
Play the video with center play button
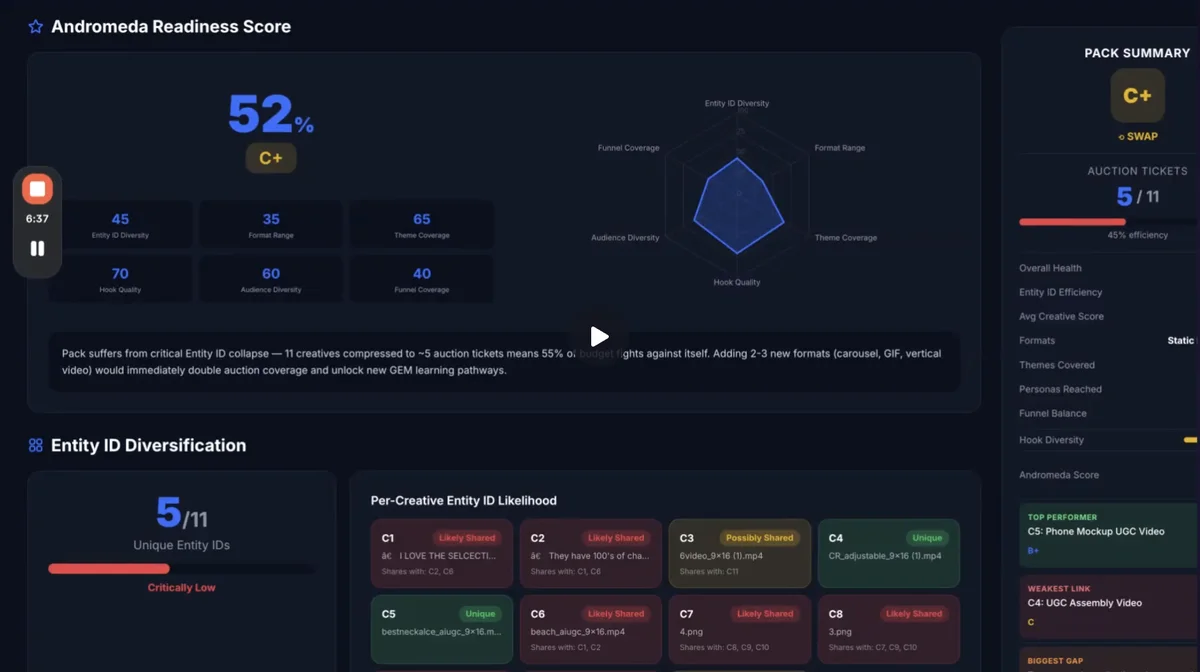click(x=599, y=337)
